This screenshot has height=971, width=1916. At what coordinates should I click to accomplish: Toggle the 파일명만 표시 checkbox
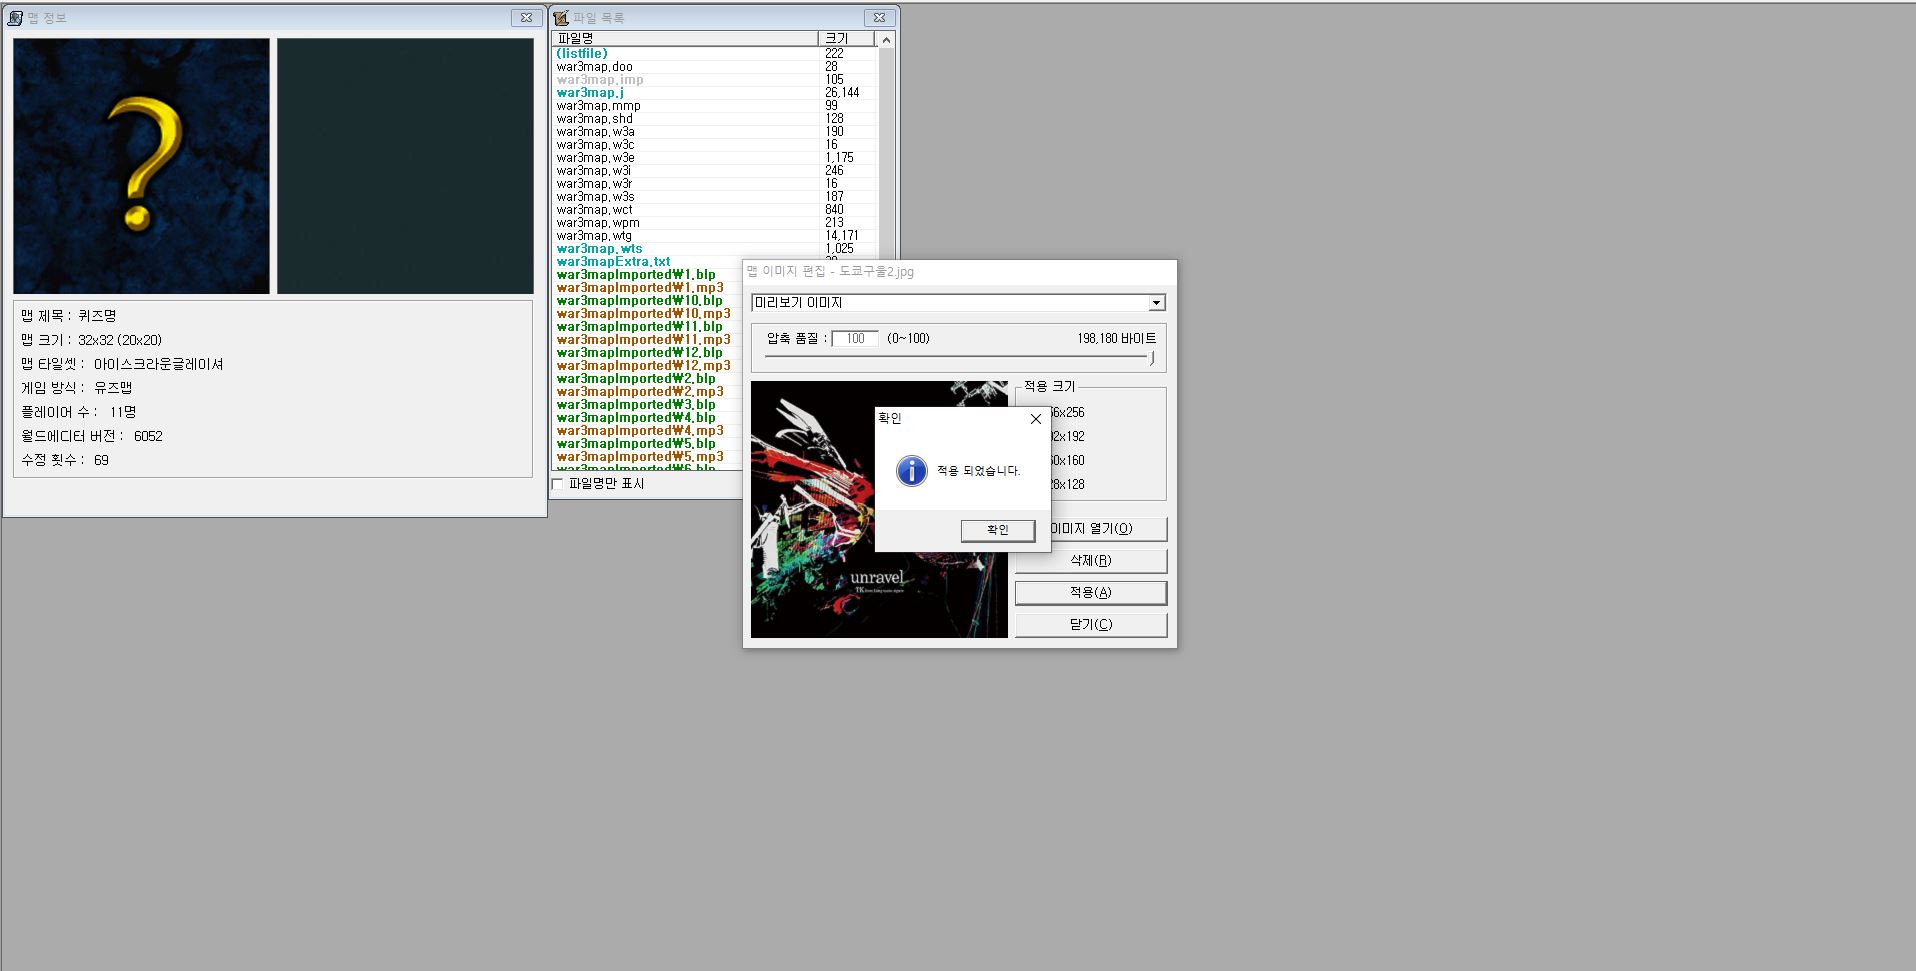558,484
